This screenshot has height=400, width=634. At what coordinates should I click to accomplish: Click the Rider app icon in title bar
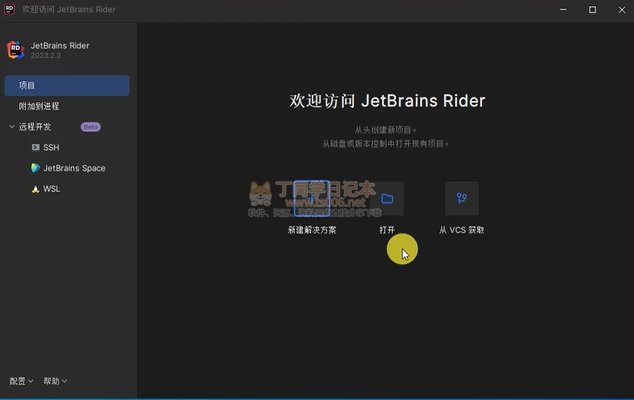point(9,9)
